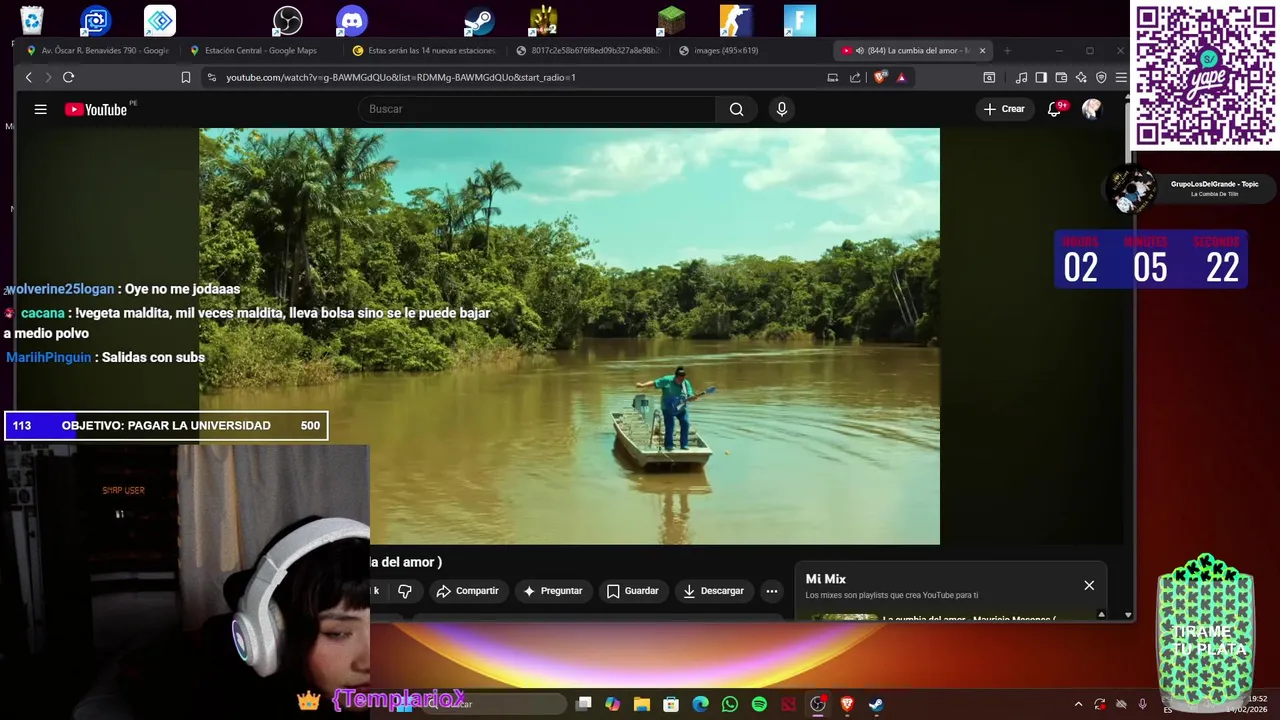
Task: Focus the YouTube Buscar search field
Action: pos(536,109)
